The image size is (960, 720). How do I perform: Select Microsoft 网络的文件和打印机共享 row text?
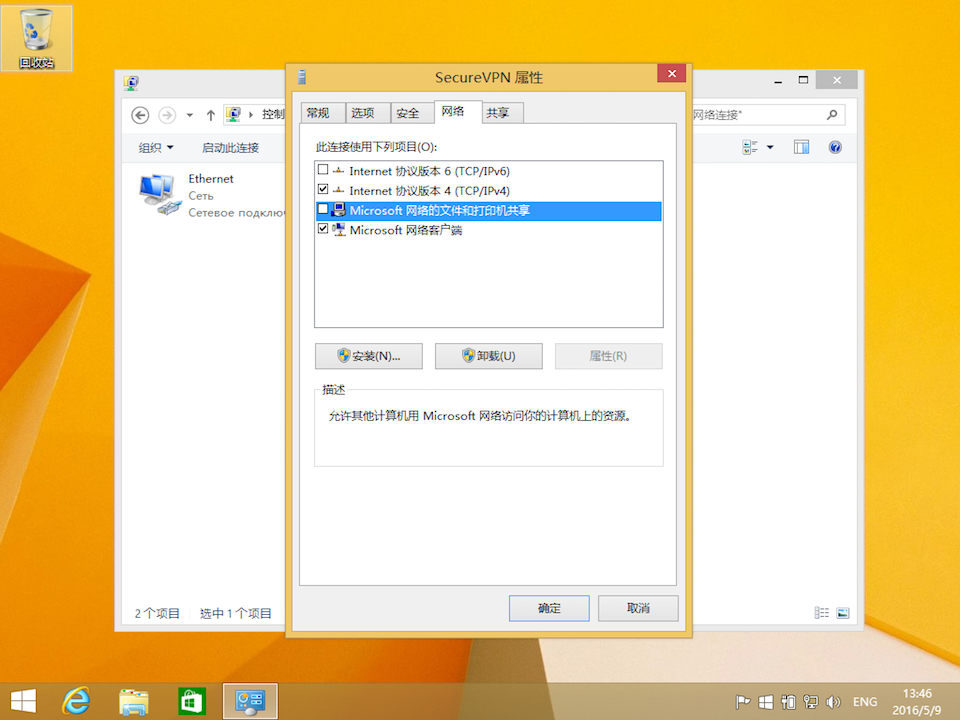(440, 211)
